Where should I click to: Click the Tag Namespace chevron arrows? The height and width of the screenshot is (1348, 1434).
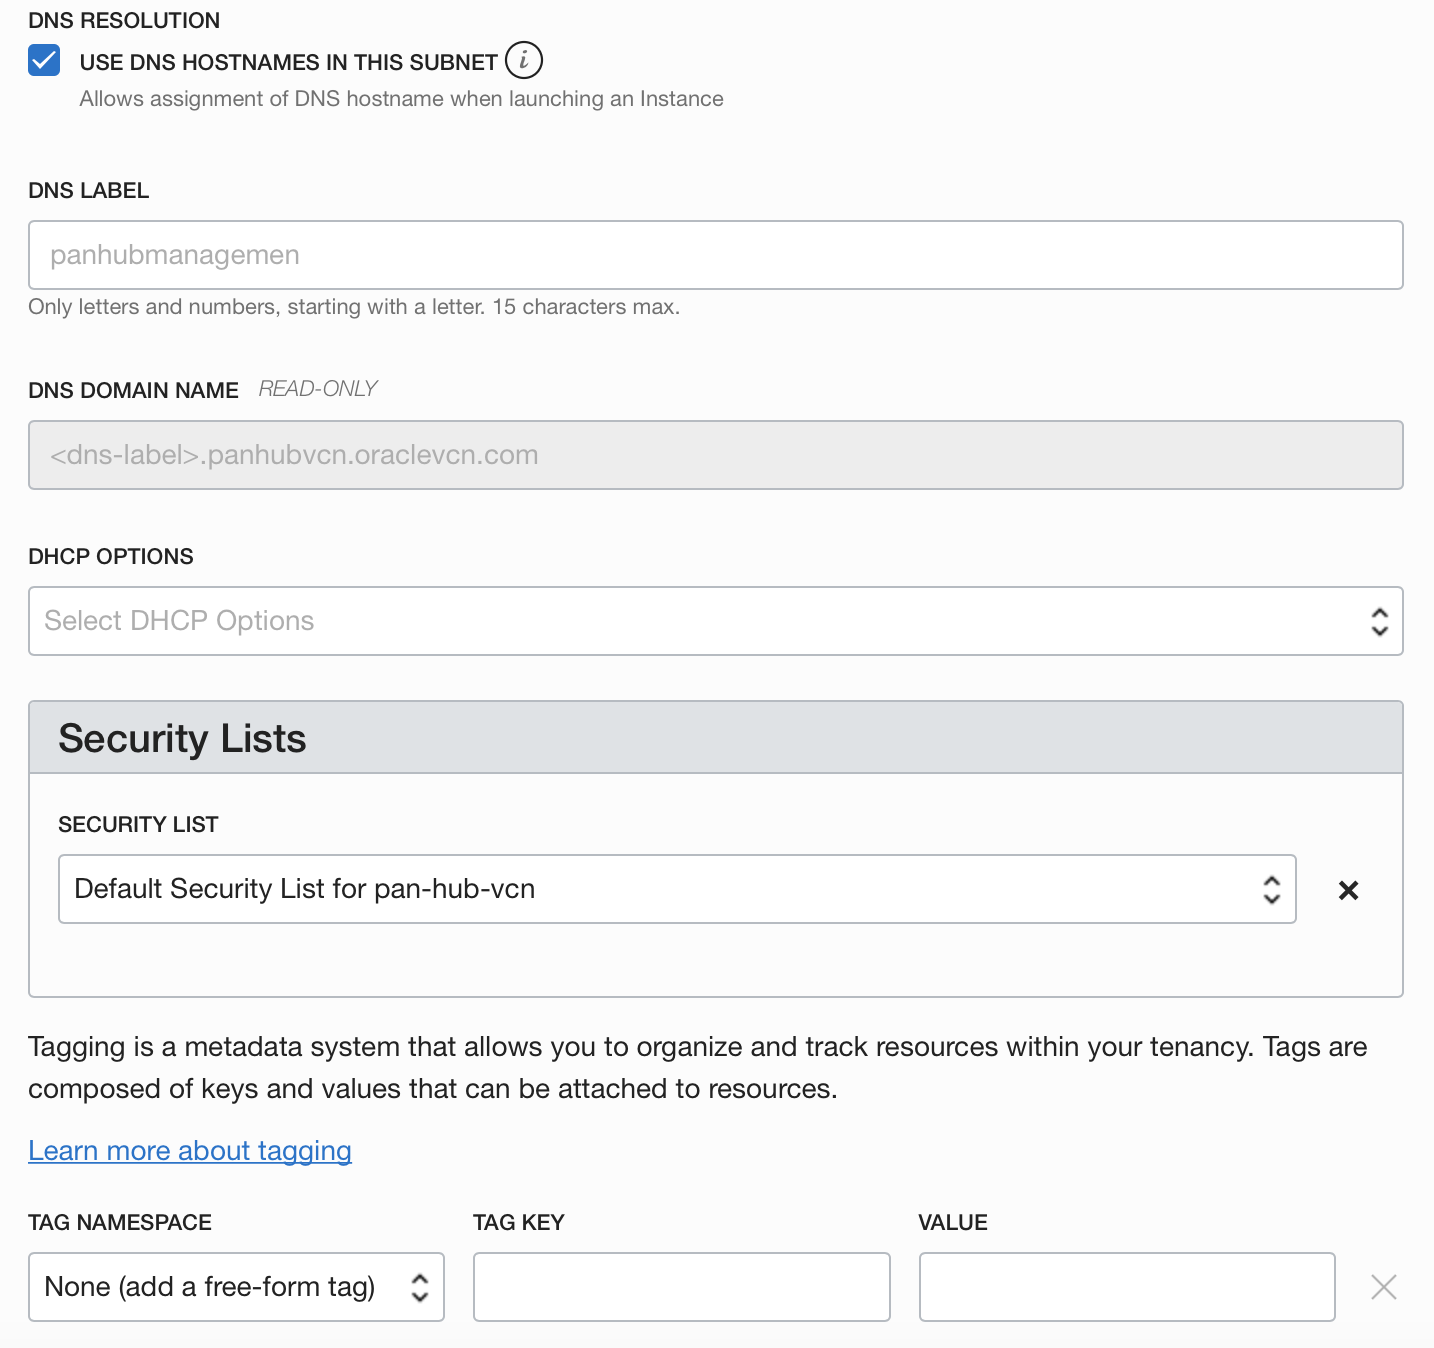pyautogui.click(x=420, y=1287)
